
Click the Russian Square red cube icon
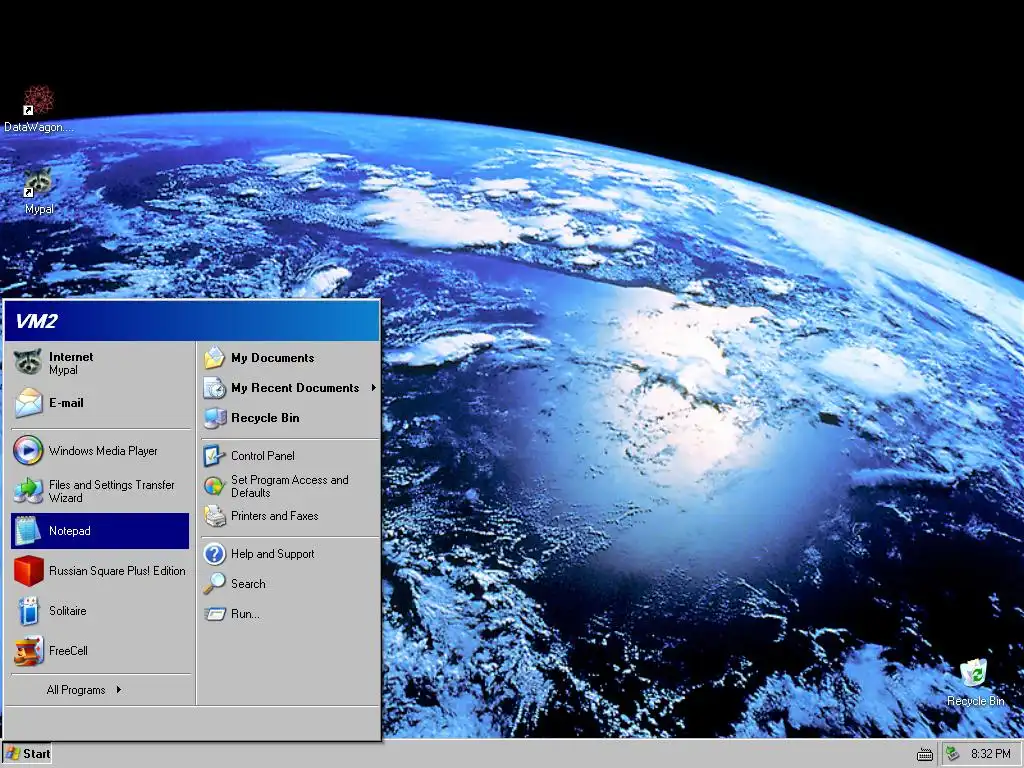tap(28, 571)
